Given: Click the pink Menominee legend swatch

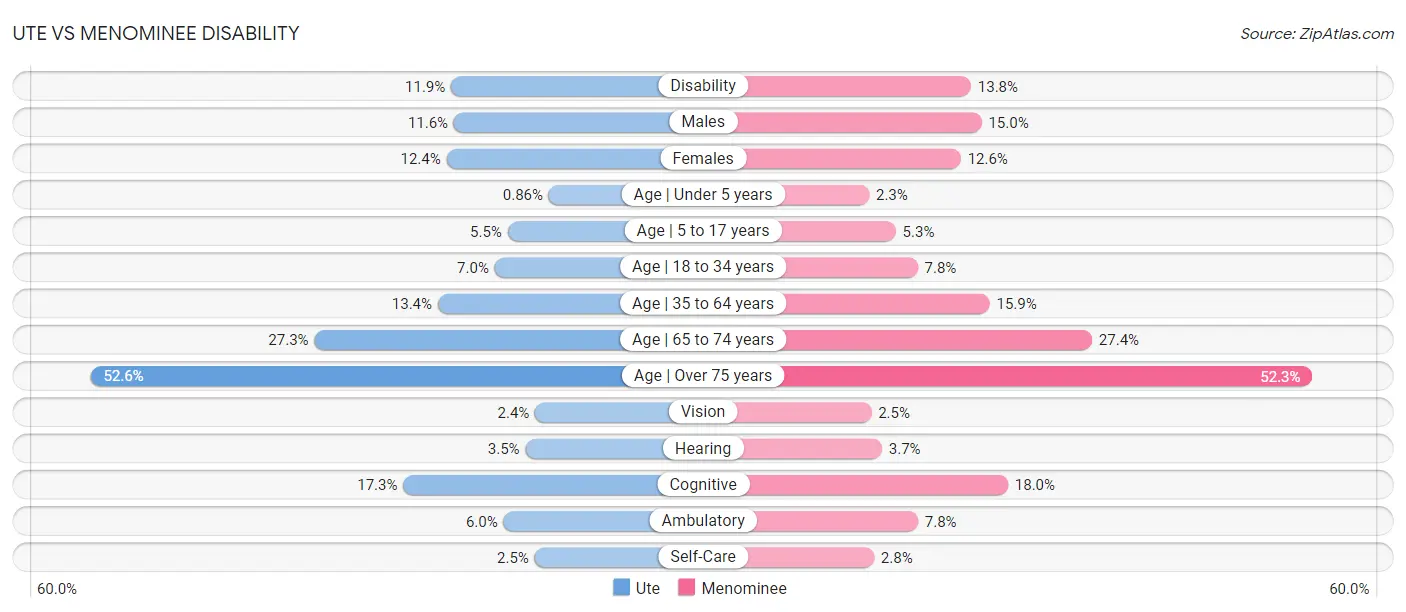Looking at the screenshot, I should [686, 588].
